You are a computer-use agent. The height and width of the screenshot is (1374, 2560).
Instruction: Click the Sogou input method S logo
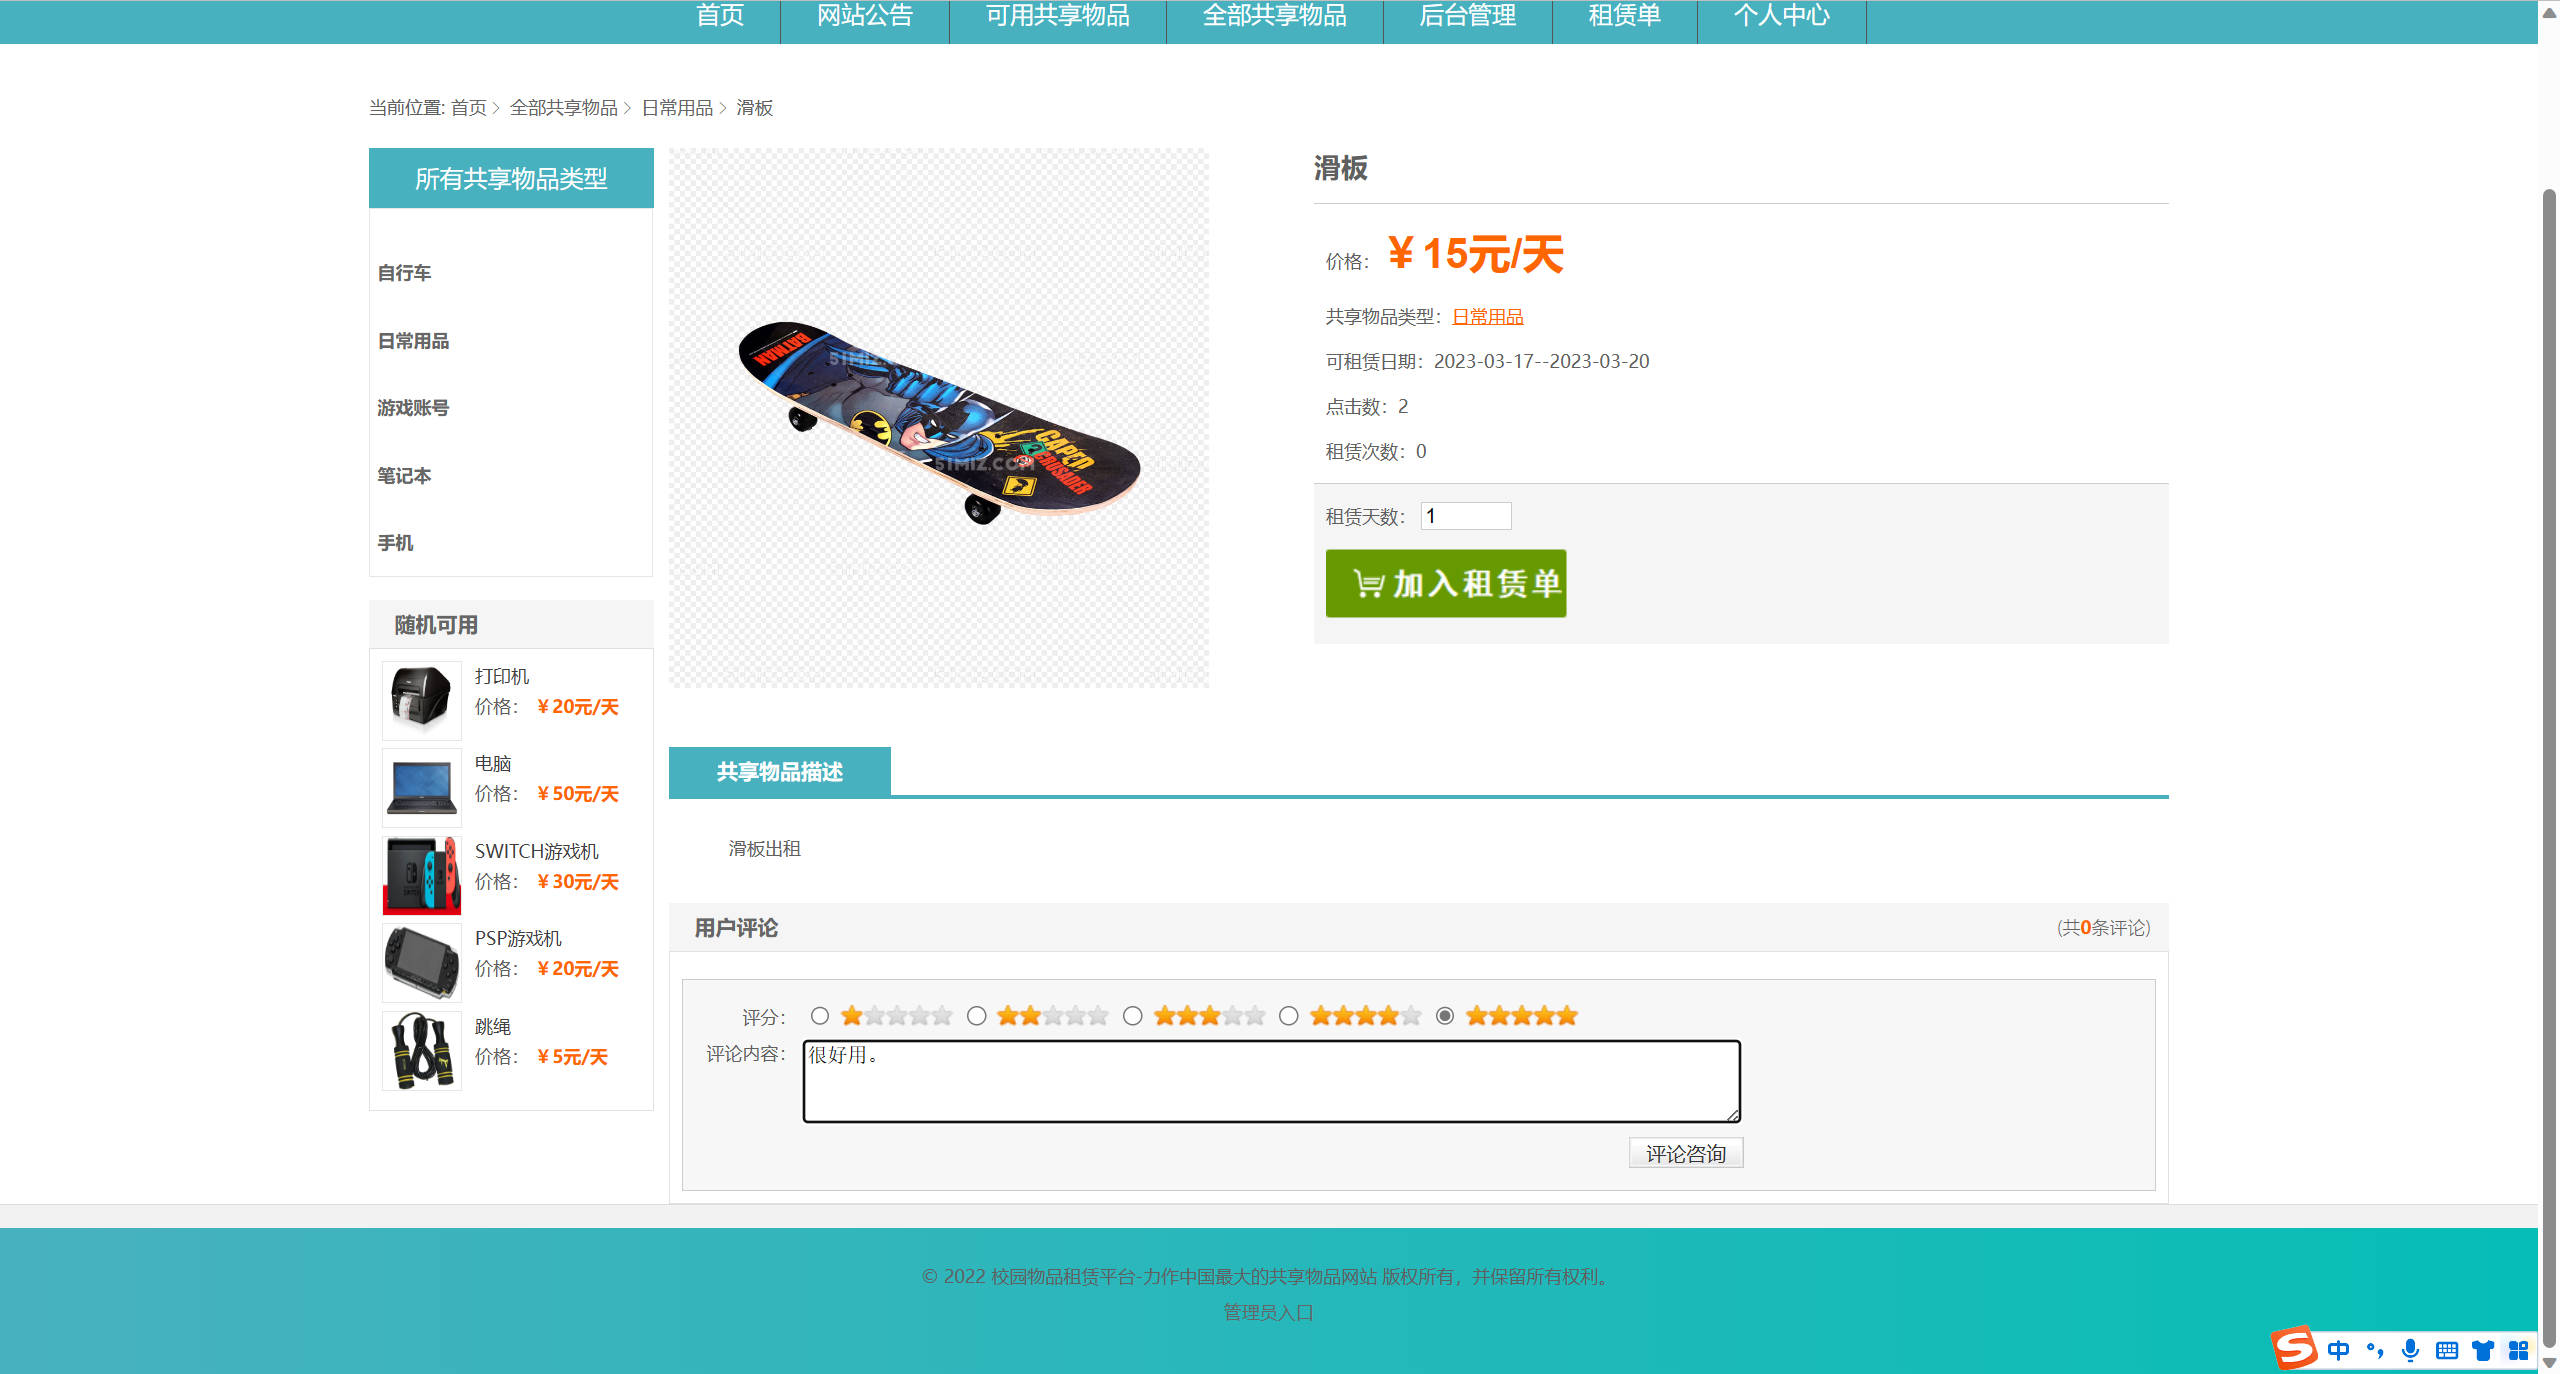[x=2295, y=1349]
